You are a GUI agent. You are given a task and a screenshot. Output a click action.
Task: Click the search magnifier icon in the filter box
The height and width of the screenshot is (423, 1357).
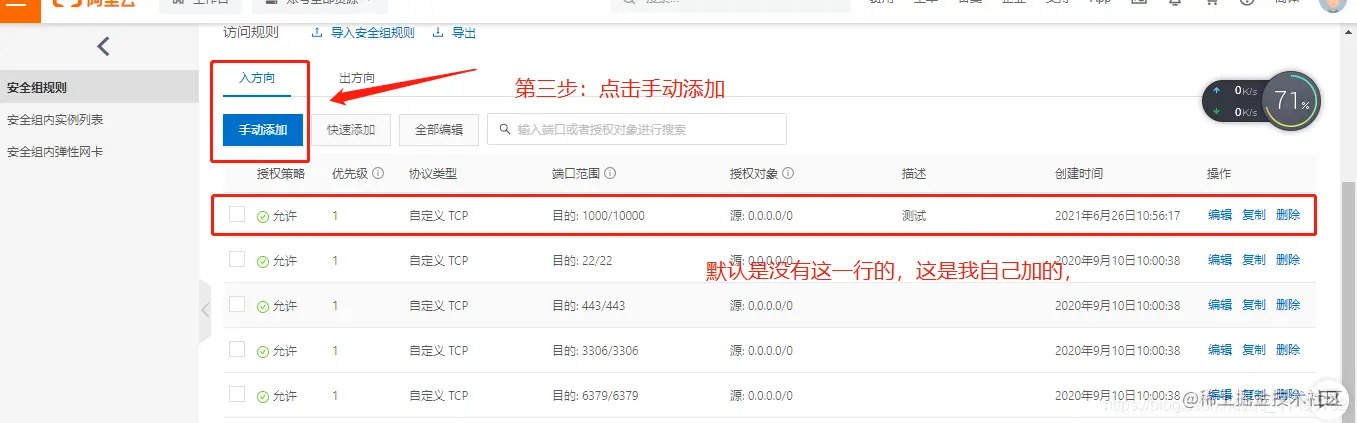point(503,130)
